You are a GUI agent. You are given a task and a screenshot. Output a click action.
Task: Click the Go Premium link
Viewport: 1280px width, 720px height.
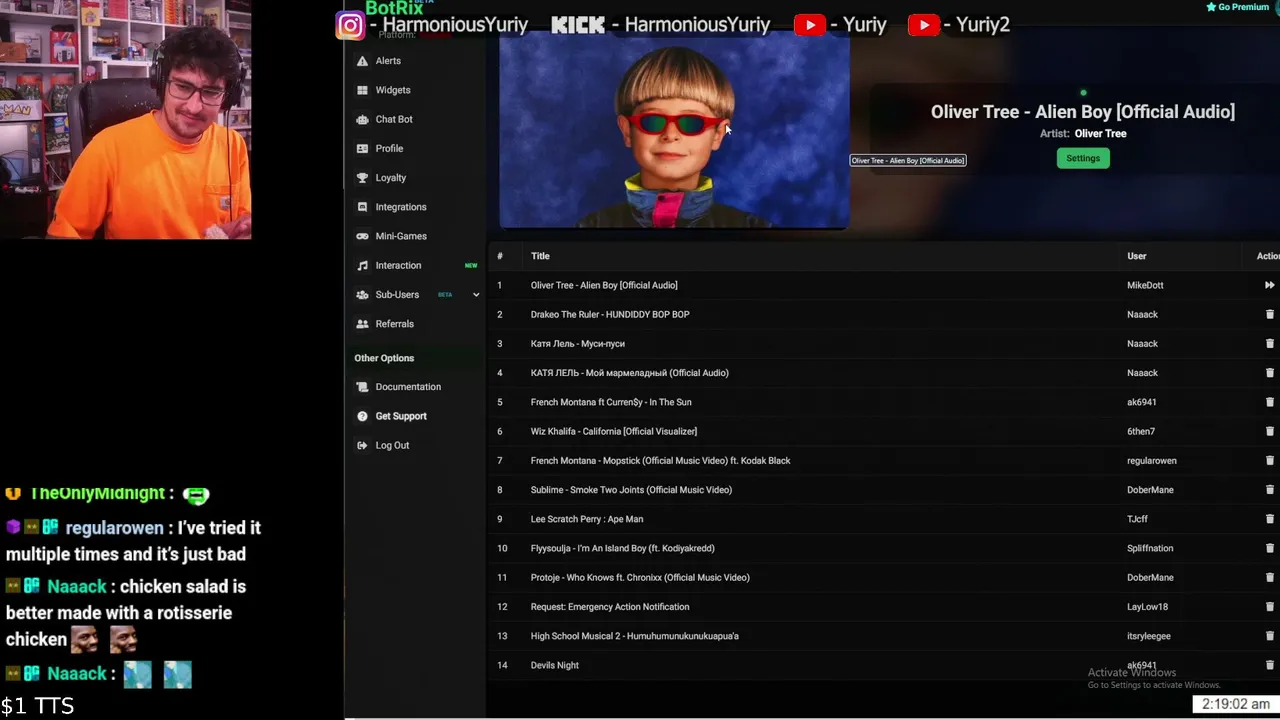(x=1238, y=7)
